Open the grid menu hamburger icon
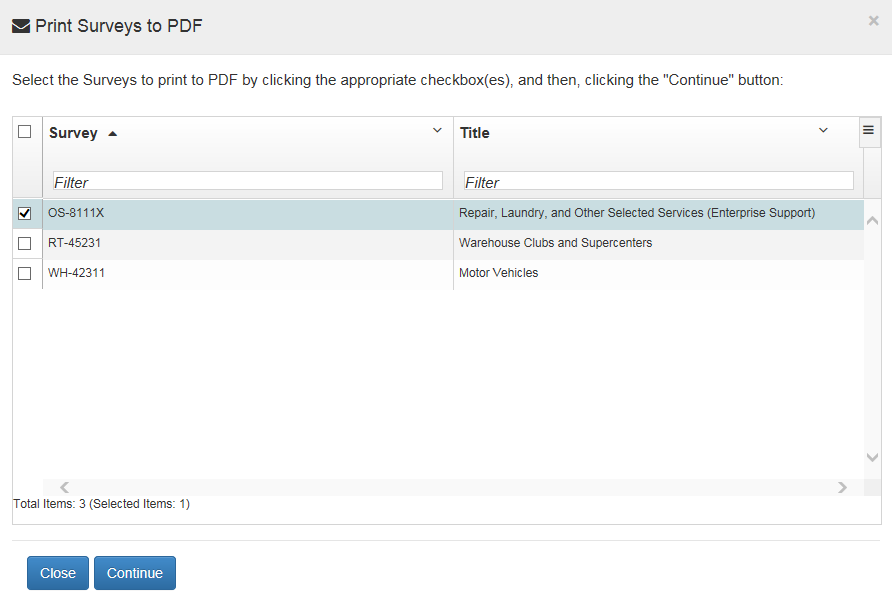Viewport: 892px width, 616px height. click(x=868, y=130)
